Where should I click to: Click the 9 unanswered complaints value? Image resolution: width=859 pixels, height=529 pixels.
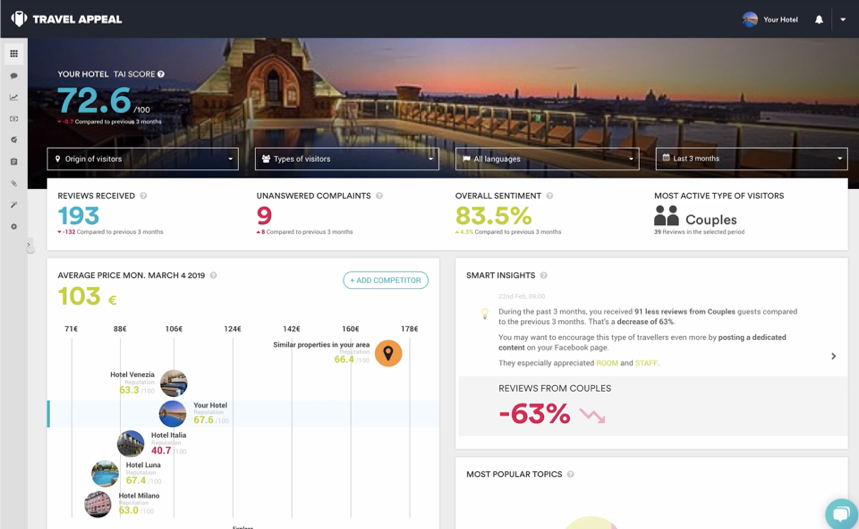coord(264,216)
